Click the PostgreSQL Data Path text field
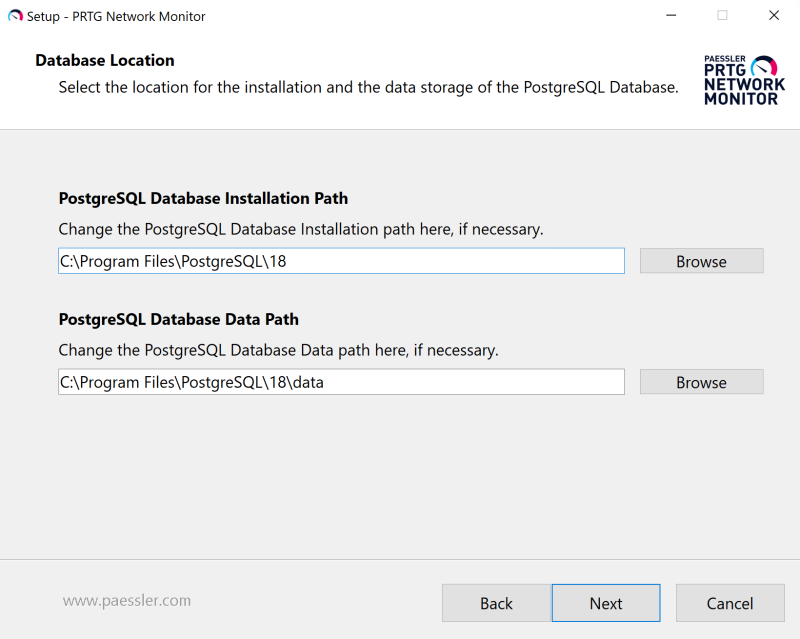The width and height of the screenshot is (800, 639). coord(341,382)
